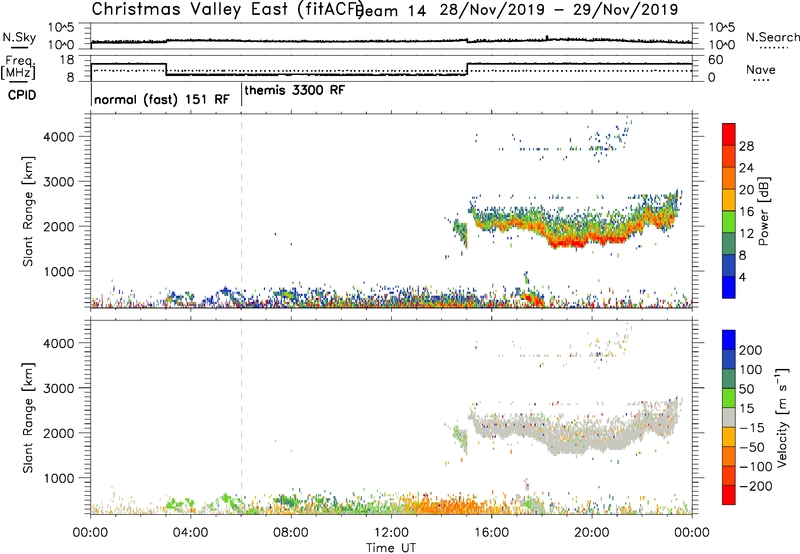Click the 4000 tick on power panel axis
Screen dimensions: 800x554
(x=59, y=137)
